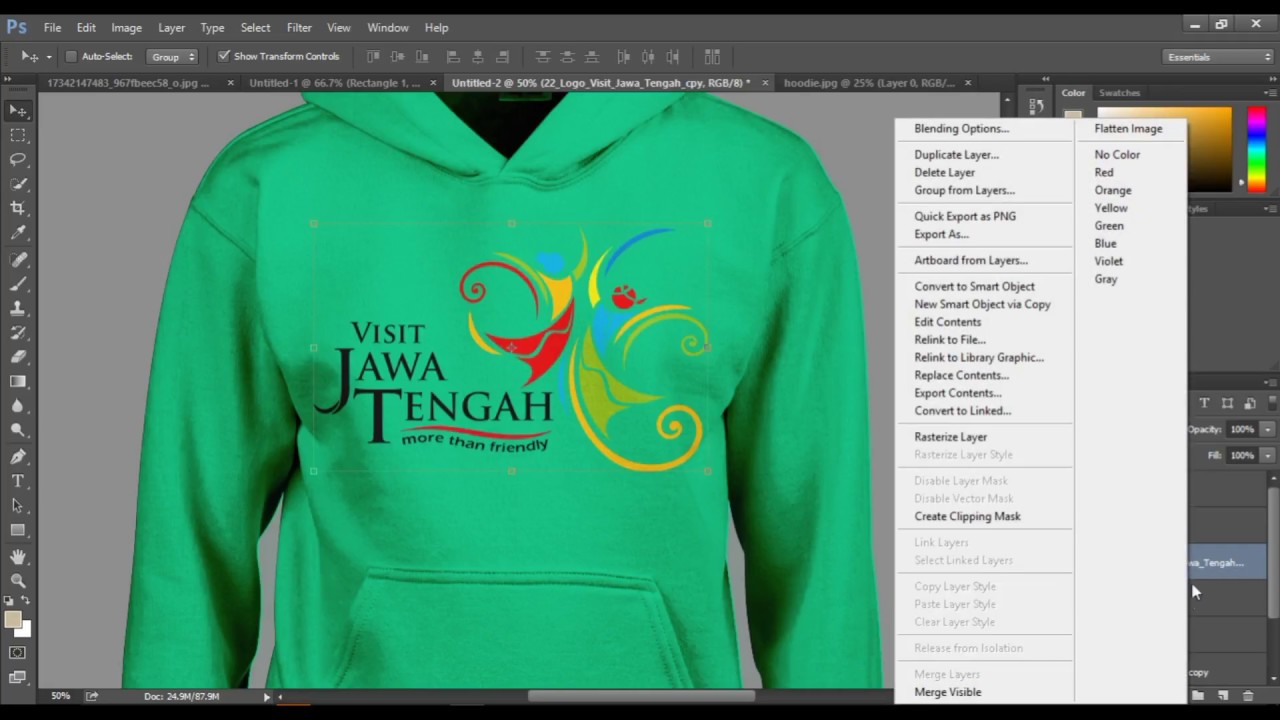The image size is (1280, 720).
Task: Select the History Brush tool
Action: pos(18,333)
